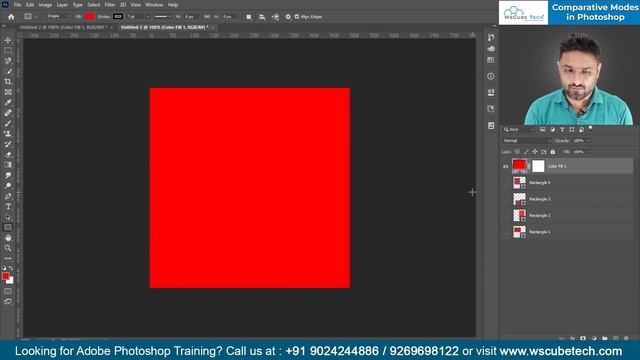Select the Brush tool
640x360 pixels.
tap(8, 123)
